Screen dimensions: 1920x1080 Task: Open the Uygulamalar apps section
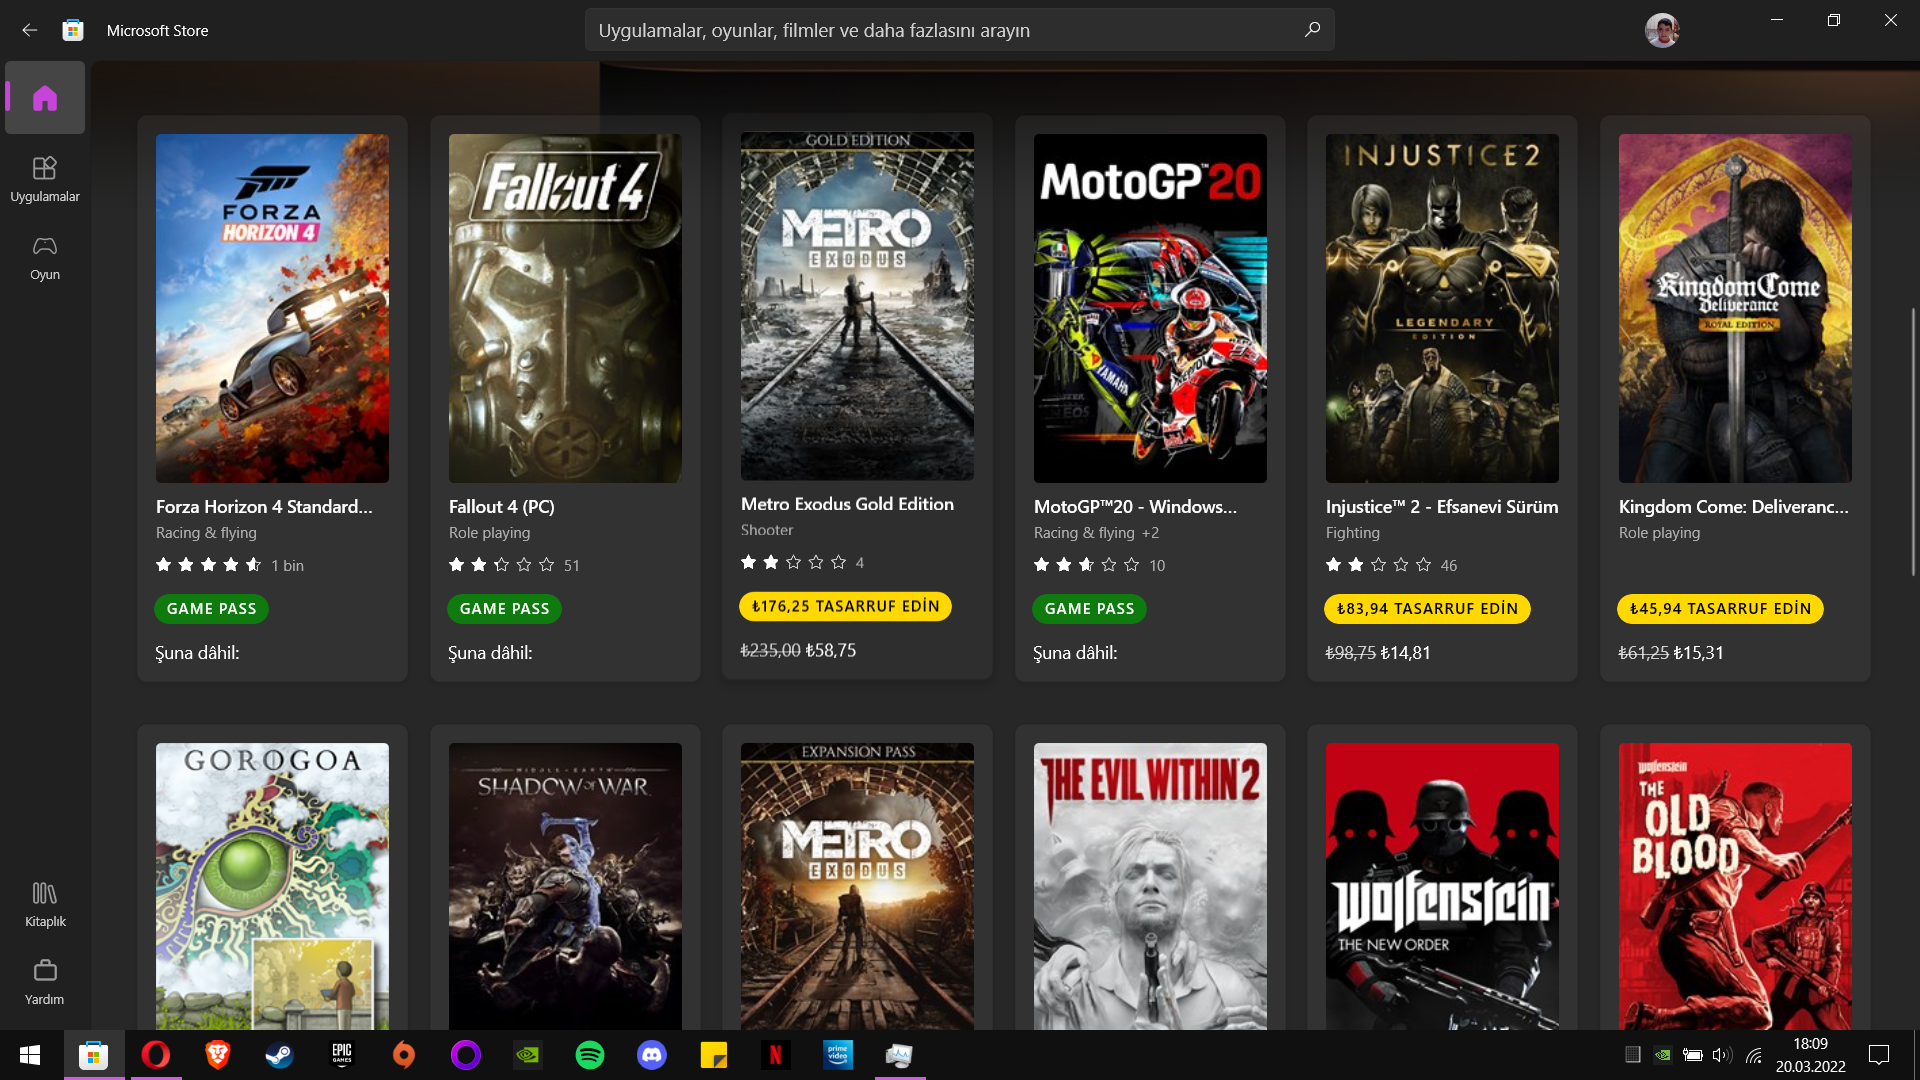45,178
